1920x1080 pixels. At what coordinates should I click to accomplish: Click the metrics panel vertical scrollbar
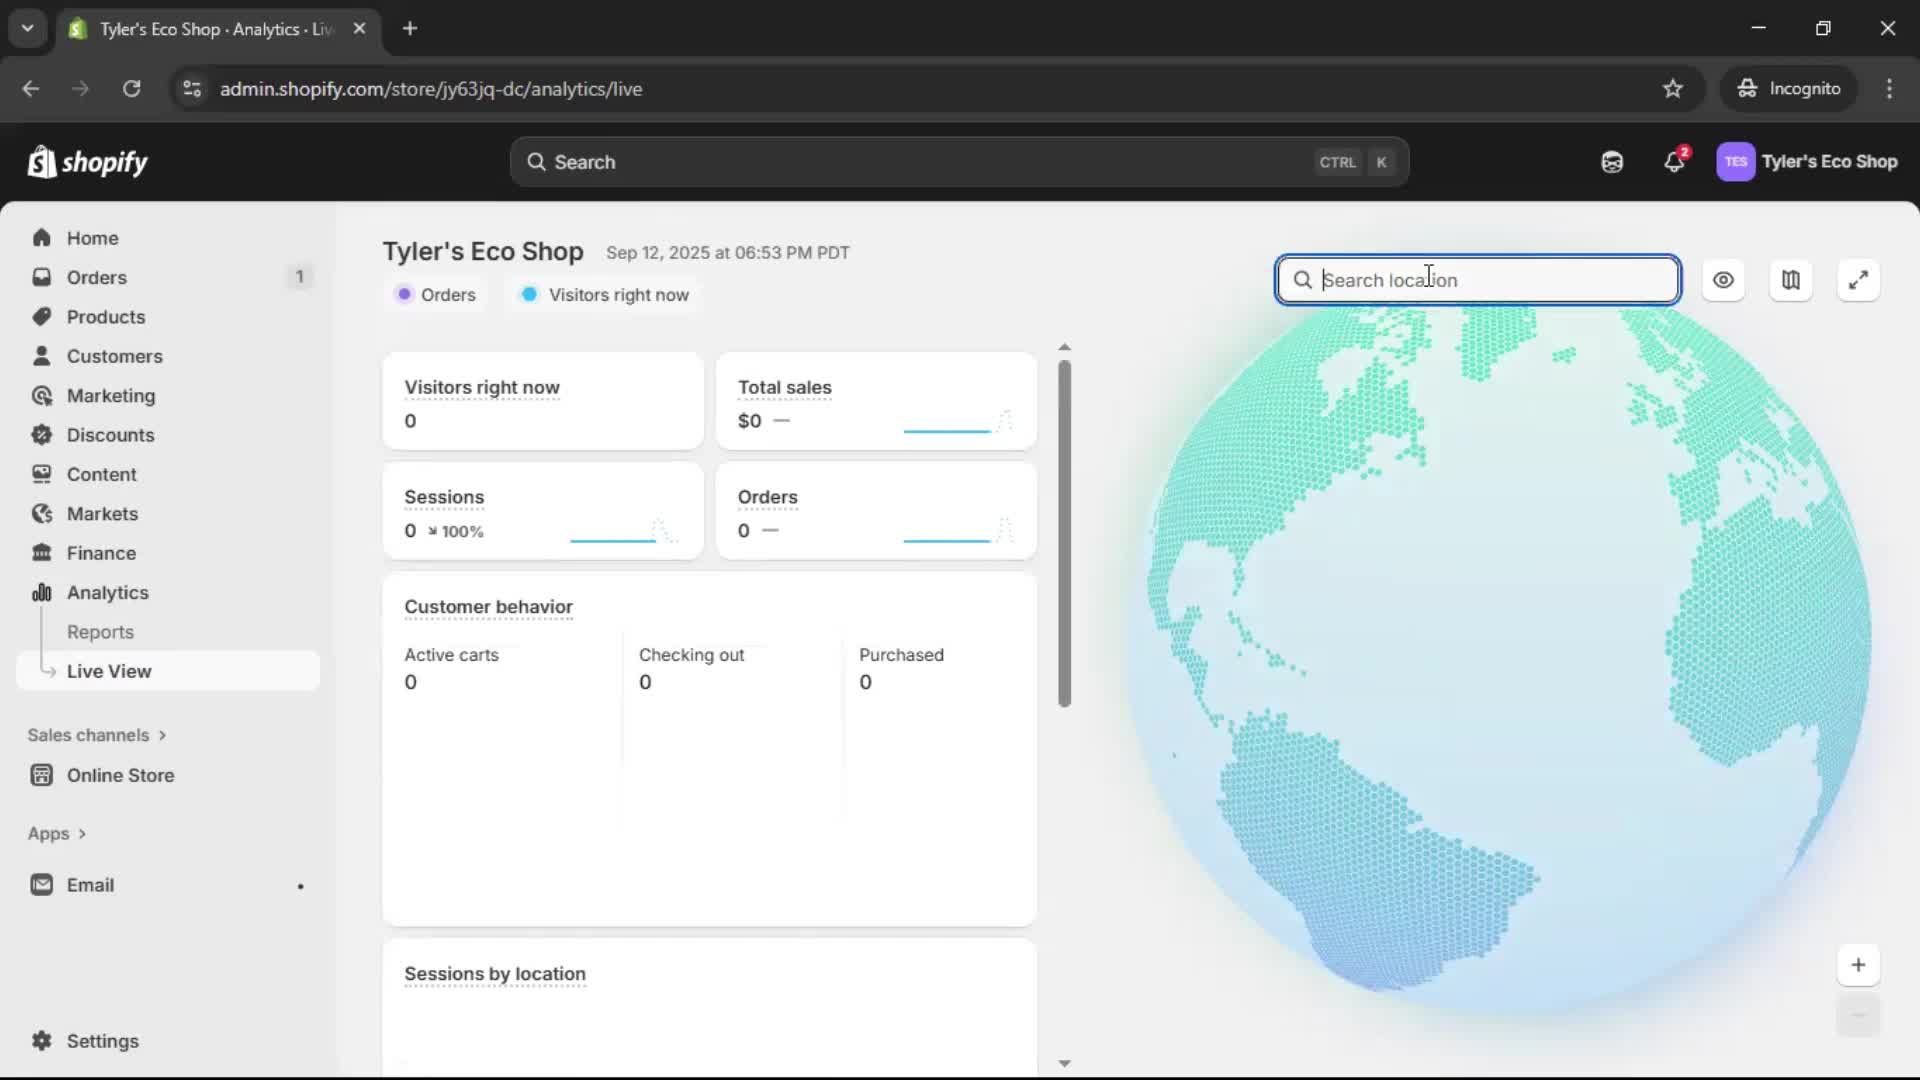pyautogui.click(x=1064, y=533)
